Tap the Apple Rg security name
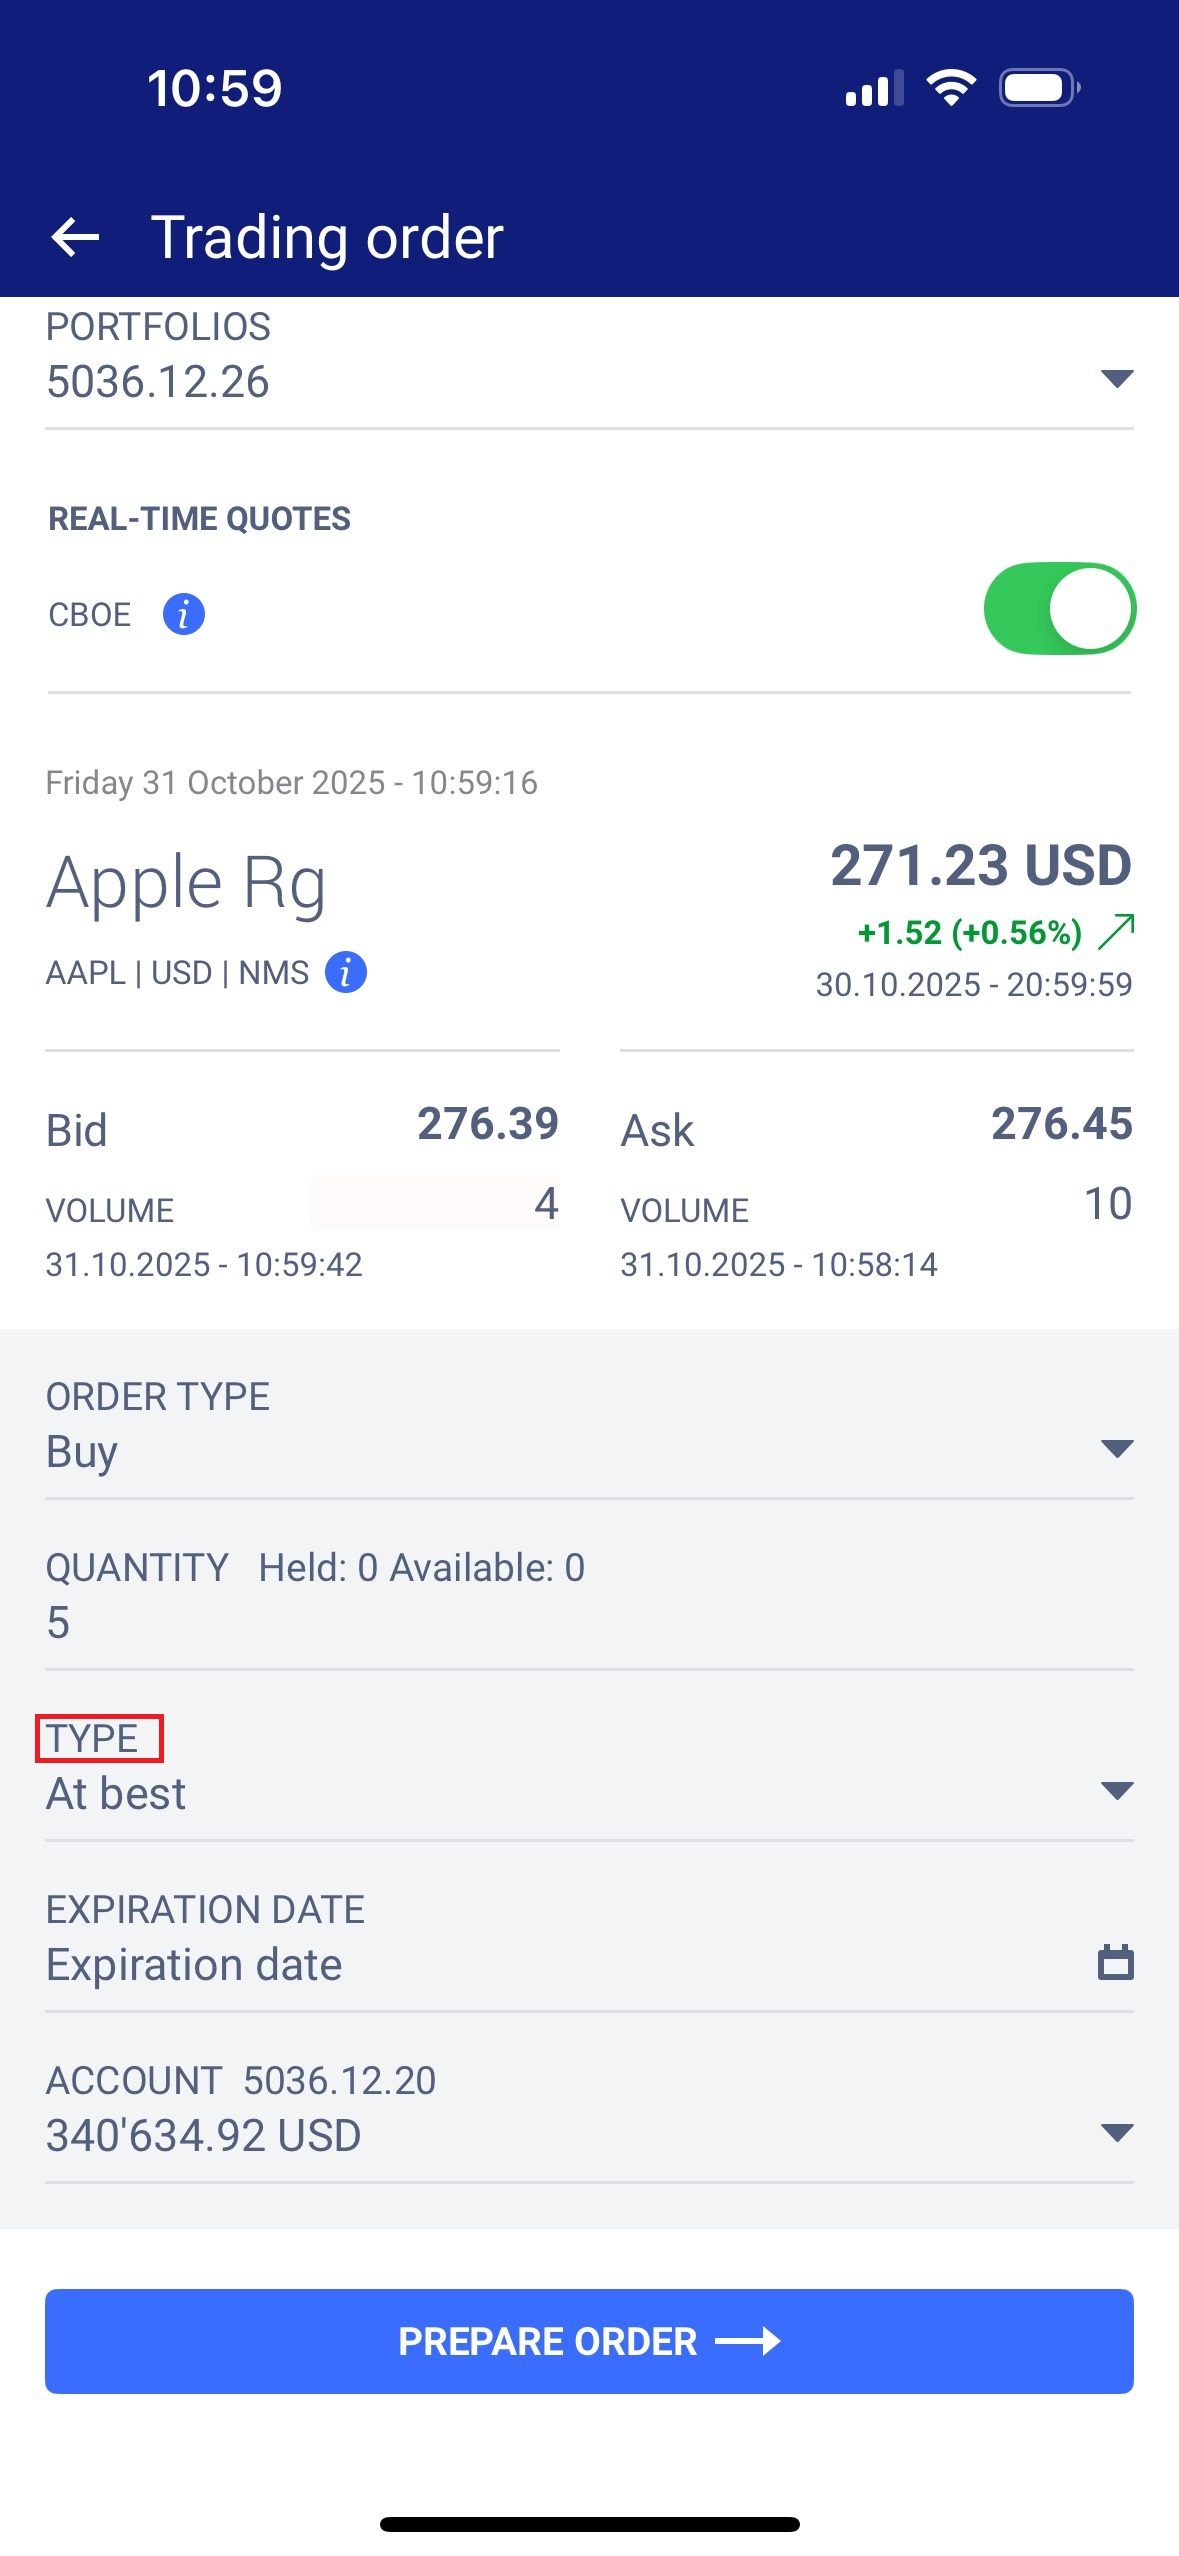 [186, 884]
